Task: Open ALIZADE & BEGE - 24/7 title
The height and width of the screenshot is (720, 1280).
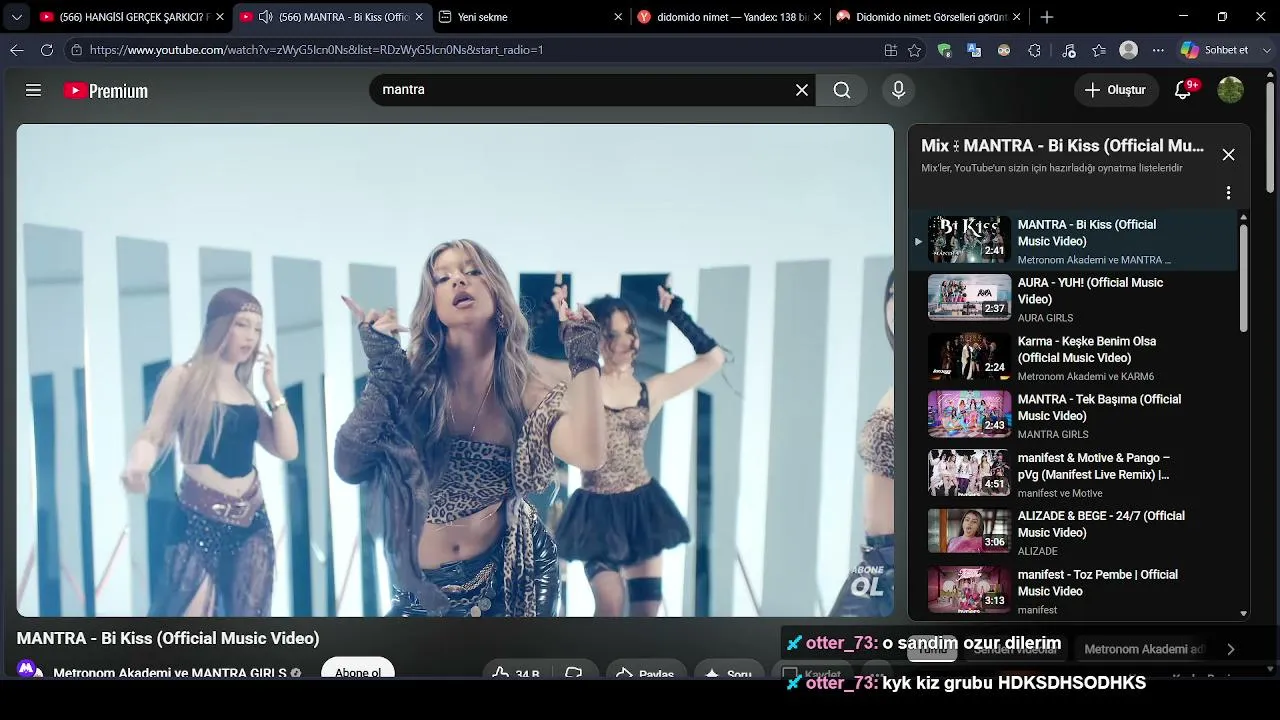Action: [x=1101, y=524]
